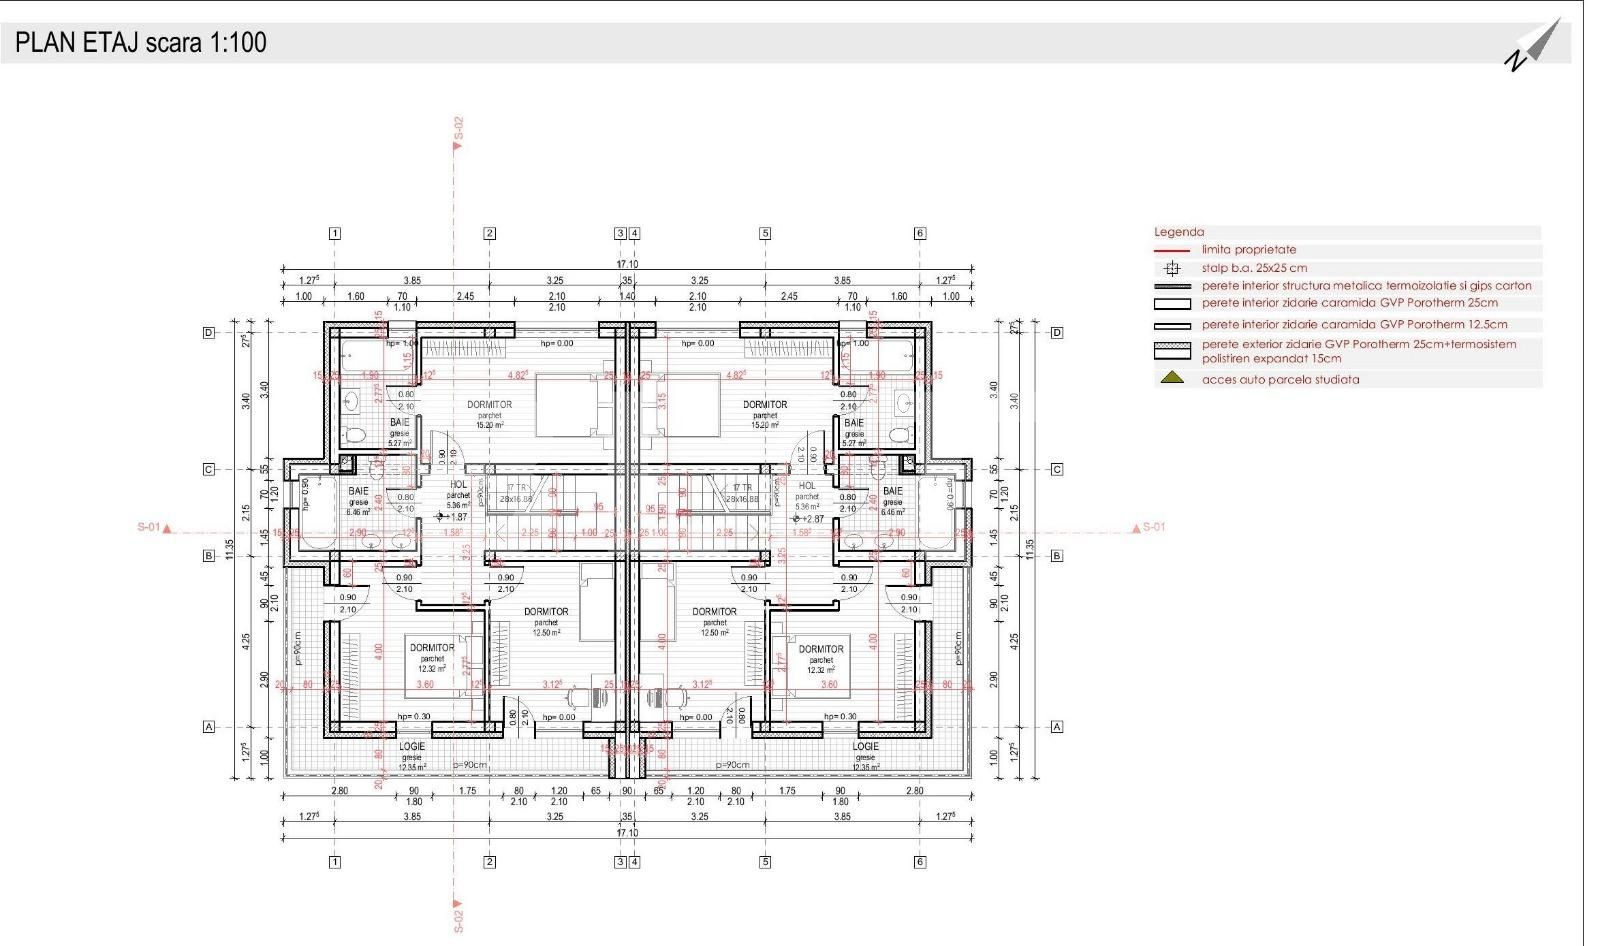
Task: Select grid axis marker A on right side
Action: 1057,727
